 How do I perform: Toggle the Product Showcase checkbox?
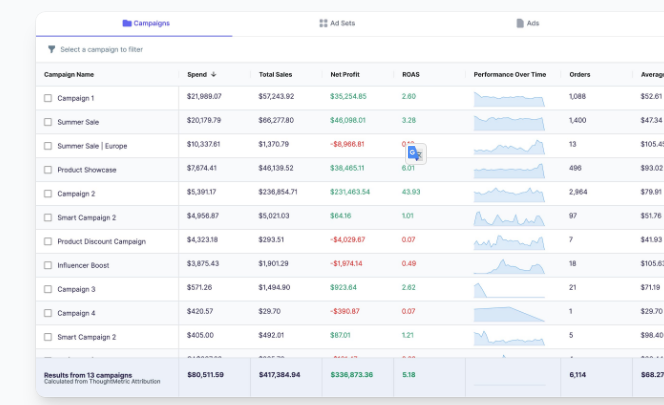pos(48,170)
